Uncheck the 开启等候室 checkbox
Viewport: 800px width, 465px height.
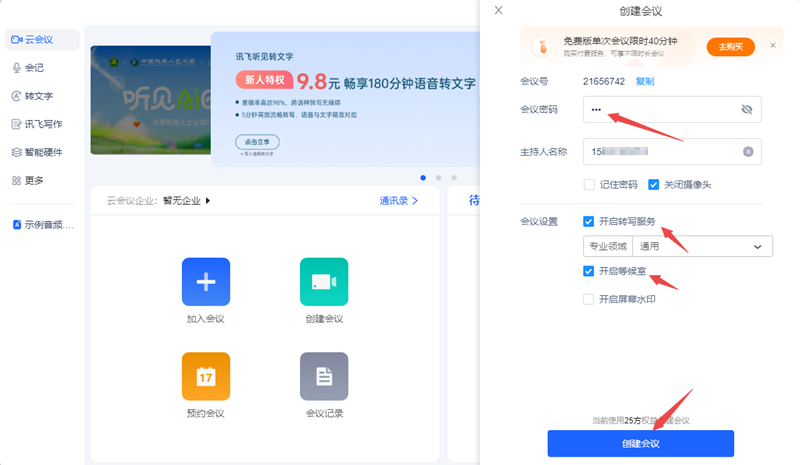point(588,271)
